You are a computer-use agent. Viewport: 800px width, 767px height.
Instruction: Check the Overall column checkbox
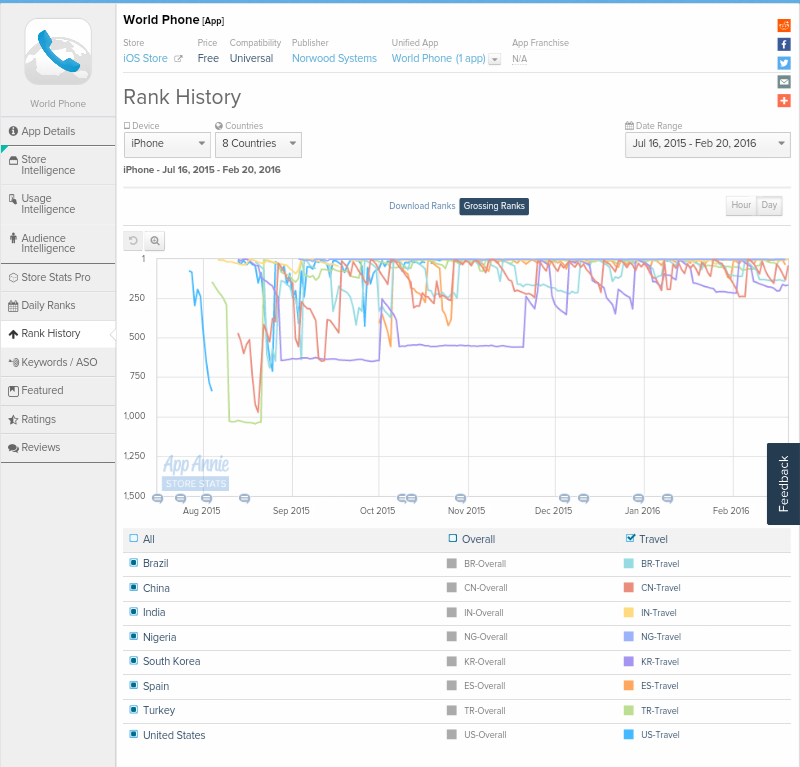click(450, 538)
